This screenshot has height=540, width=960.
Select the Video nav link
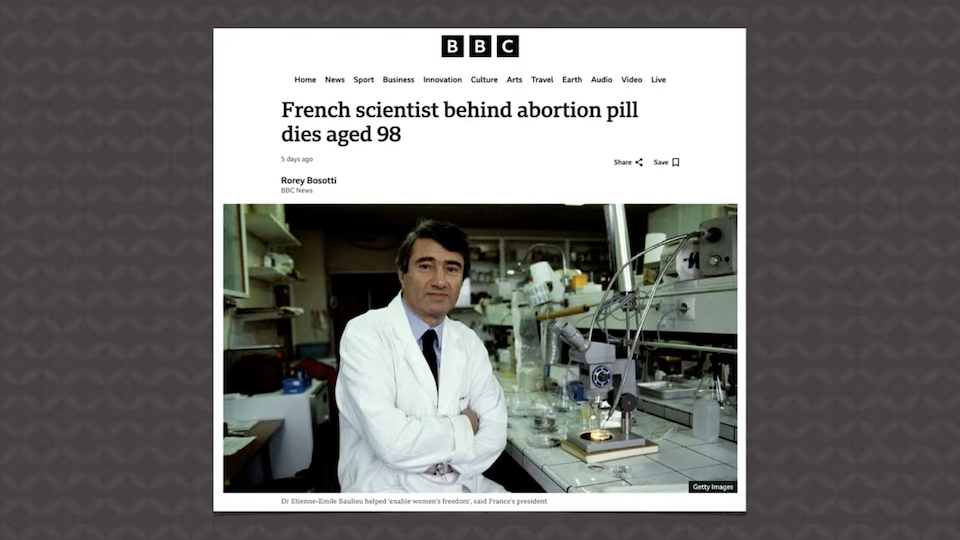pos(631,80)
